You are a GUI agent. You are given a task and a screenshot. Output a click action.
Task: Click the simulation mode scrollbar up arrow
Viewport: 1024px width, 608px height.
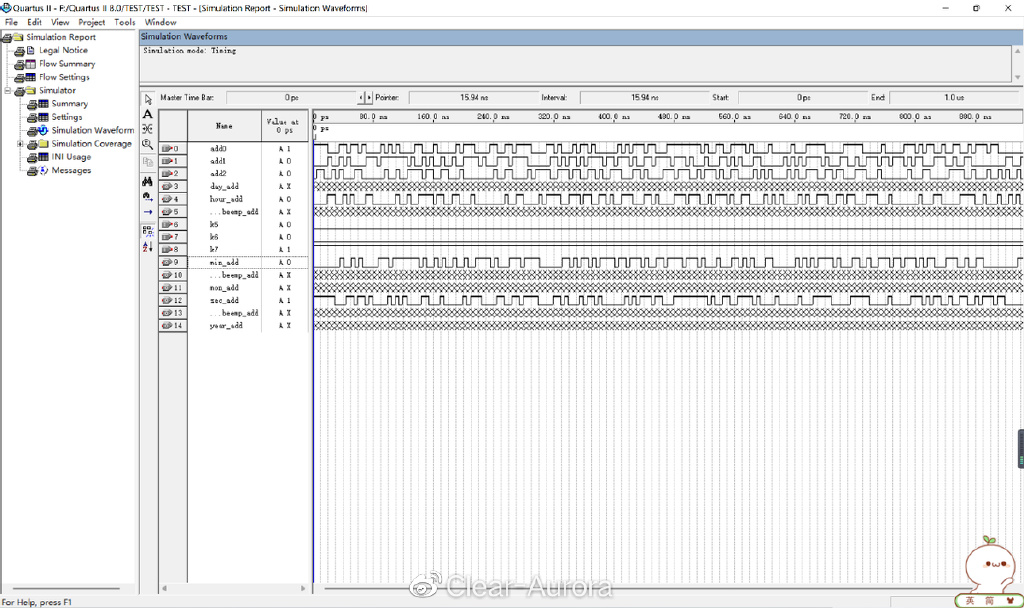(1017, 51)
